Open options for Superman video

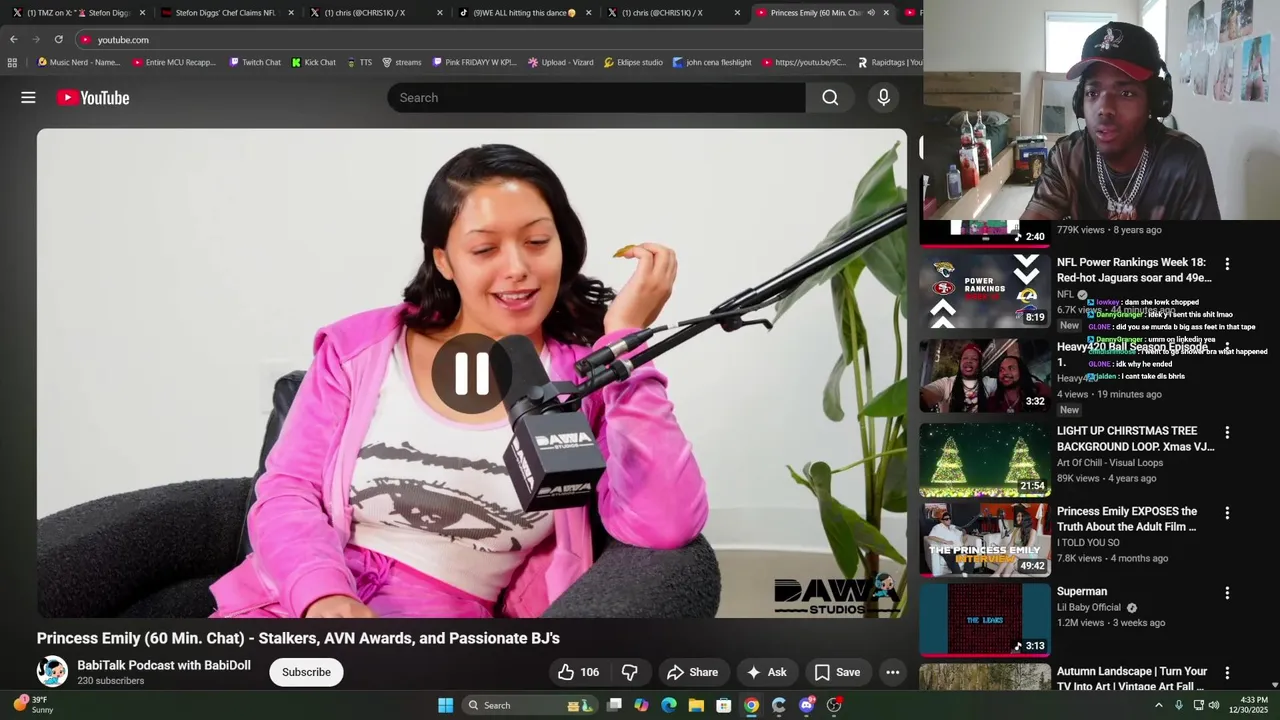coord(1227,593)
